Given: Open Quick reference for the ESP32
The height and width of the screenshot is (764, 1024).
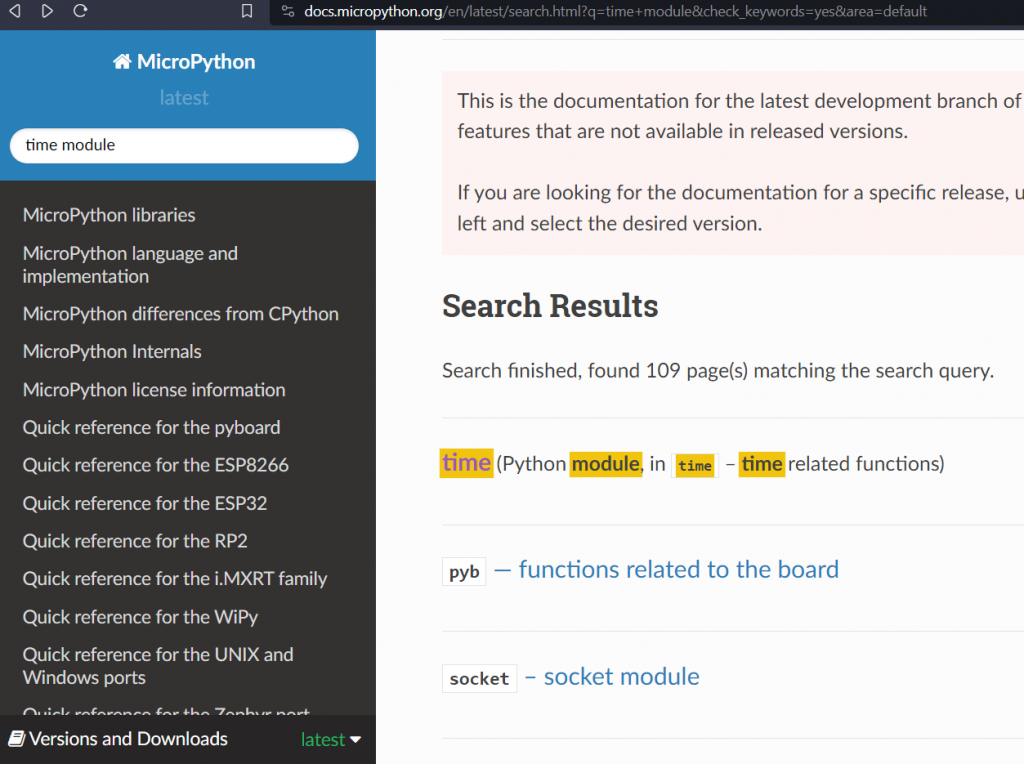Looking at the screenshot, I should (x=145, y=503).
